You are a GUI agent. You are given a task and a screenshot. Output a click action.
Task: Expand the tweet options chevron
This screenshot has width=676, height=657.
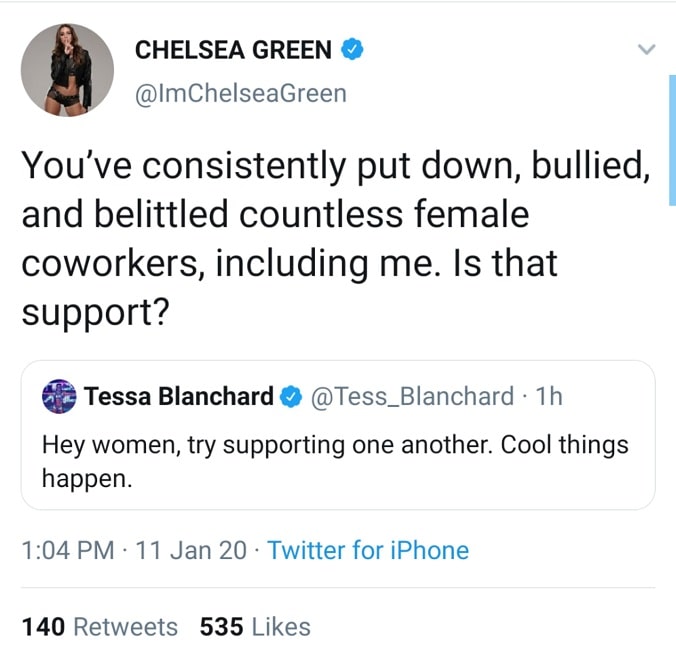point(646,49)
